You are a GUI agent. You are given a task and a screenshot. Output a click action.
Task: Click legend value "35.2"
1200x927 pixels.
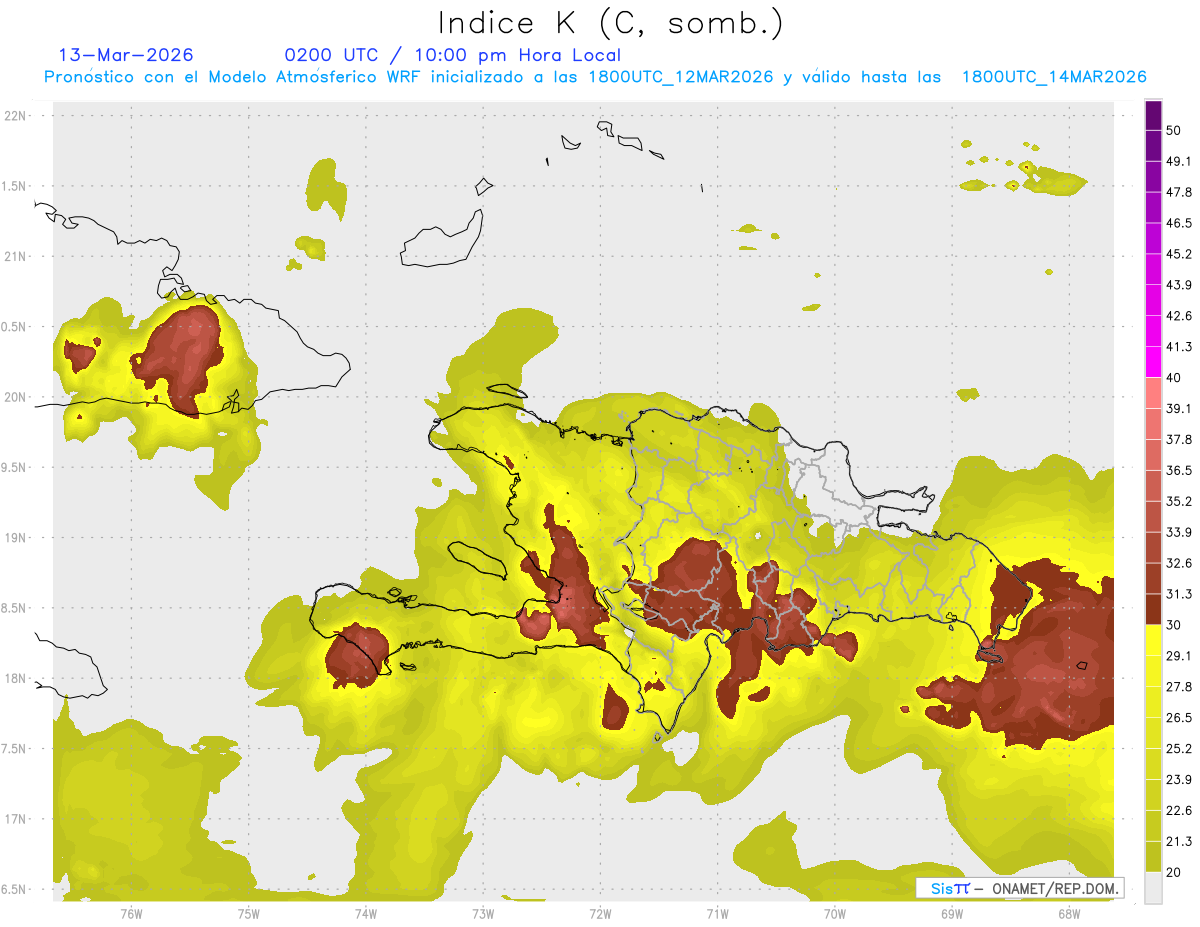[1178, 501]
